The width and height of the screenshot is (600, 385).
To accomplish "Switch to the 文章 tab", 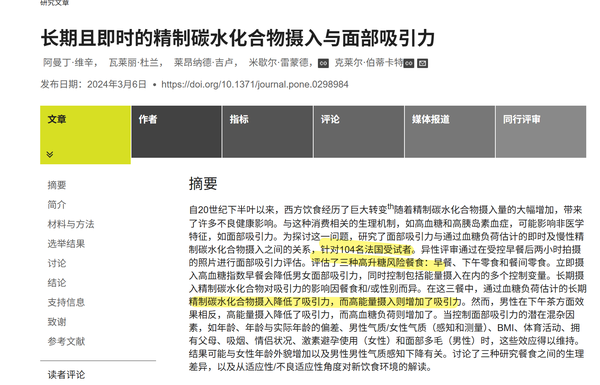I will coord(85,135).
